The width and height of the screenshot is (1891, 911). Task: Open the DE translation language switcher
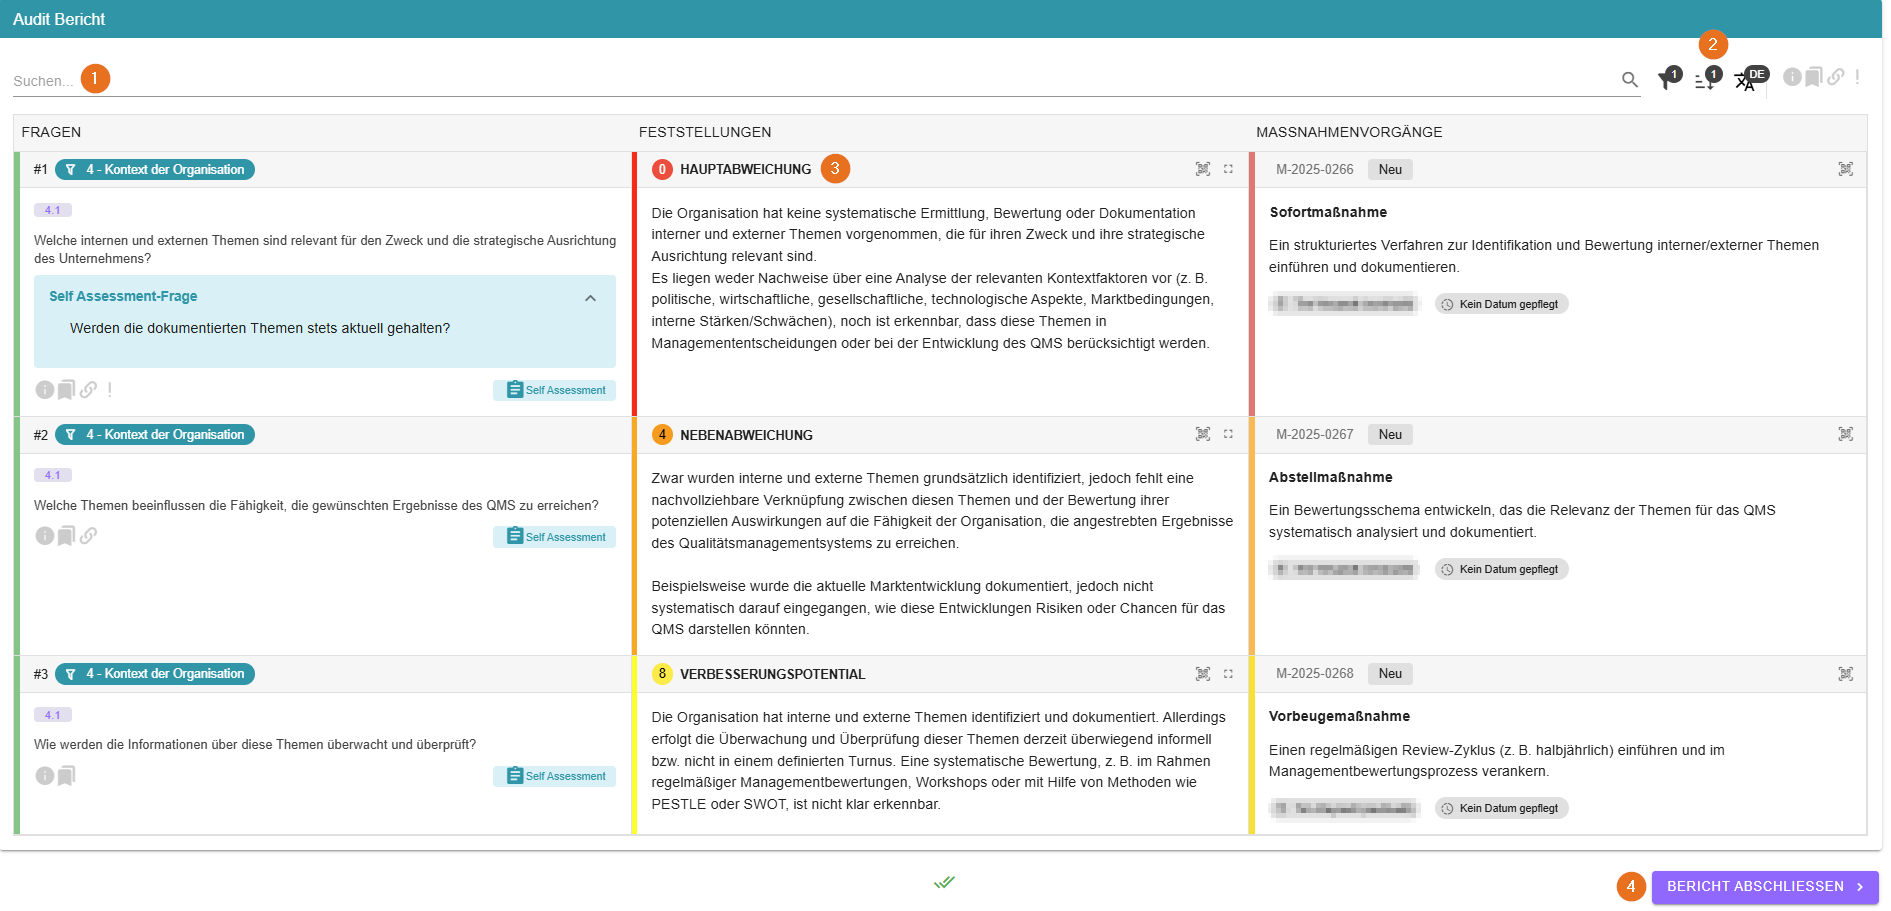1746,82
